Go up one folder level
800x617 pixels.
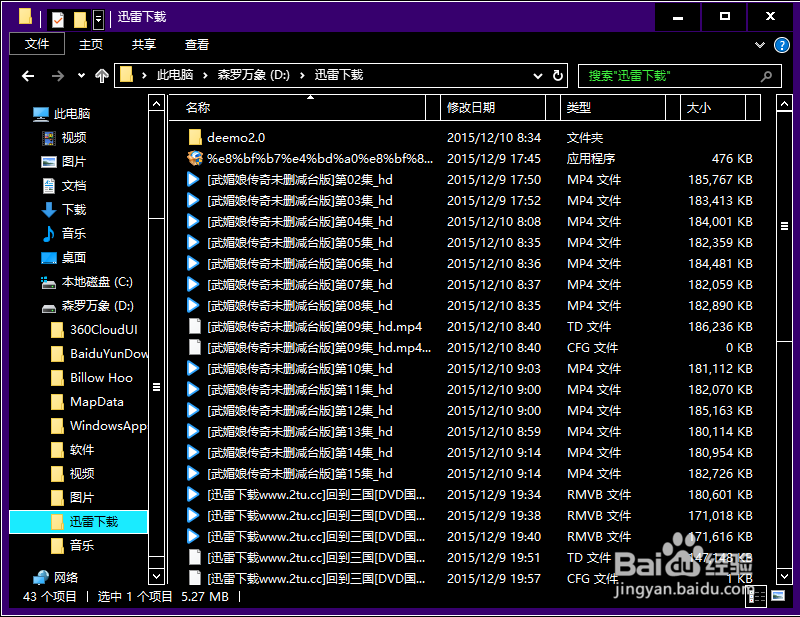[x=102, y=76]
